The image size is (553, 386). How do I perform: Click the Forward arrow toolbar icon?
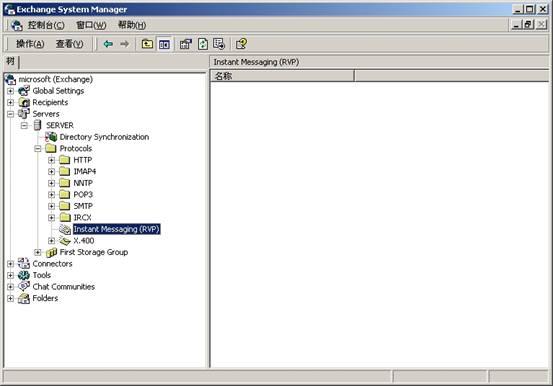click(x=124, y=44)
